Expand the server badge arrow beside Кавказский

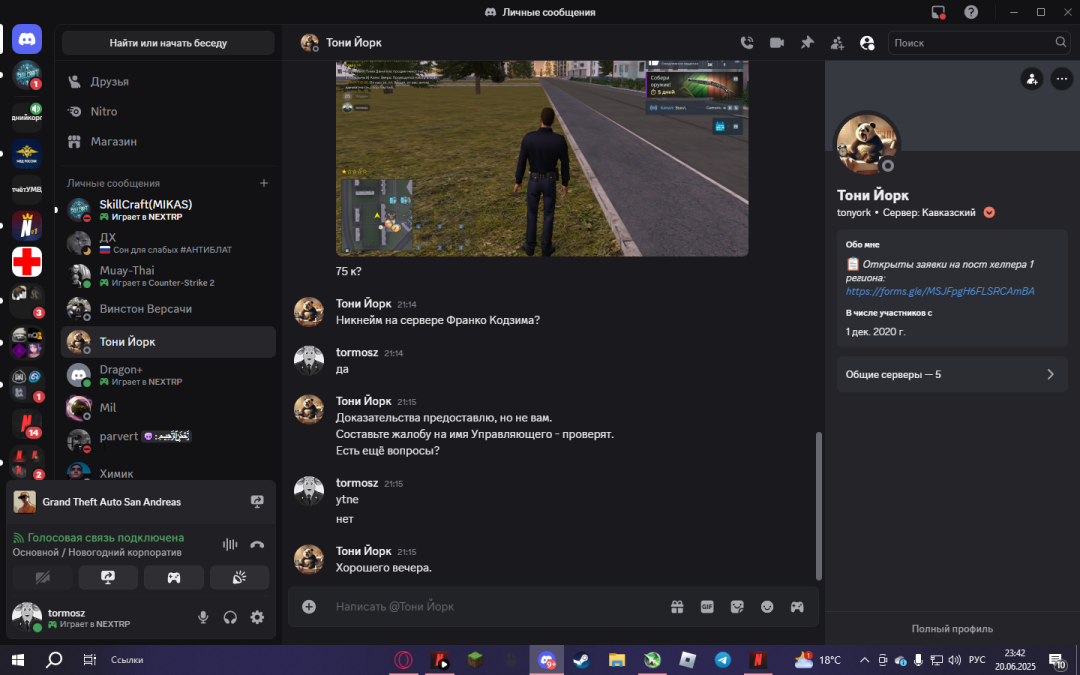[x=989, y=212]
